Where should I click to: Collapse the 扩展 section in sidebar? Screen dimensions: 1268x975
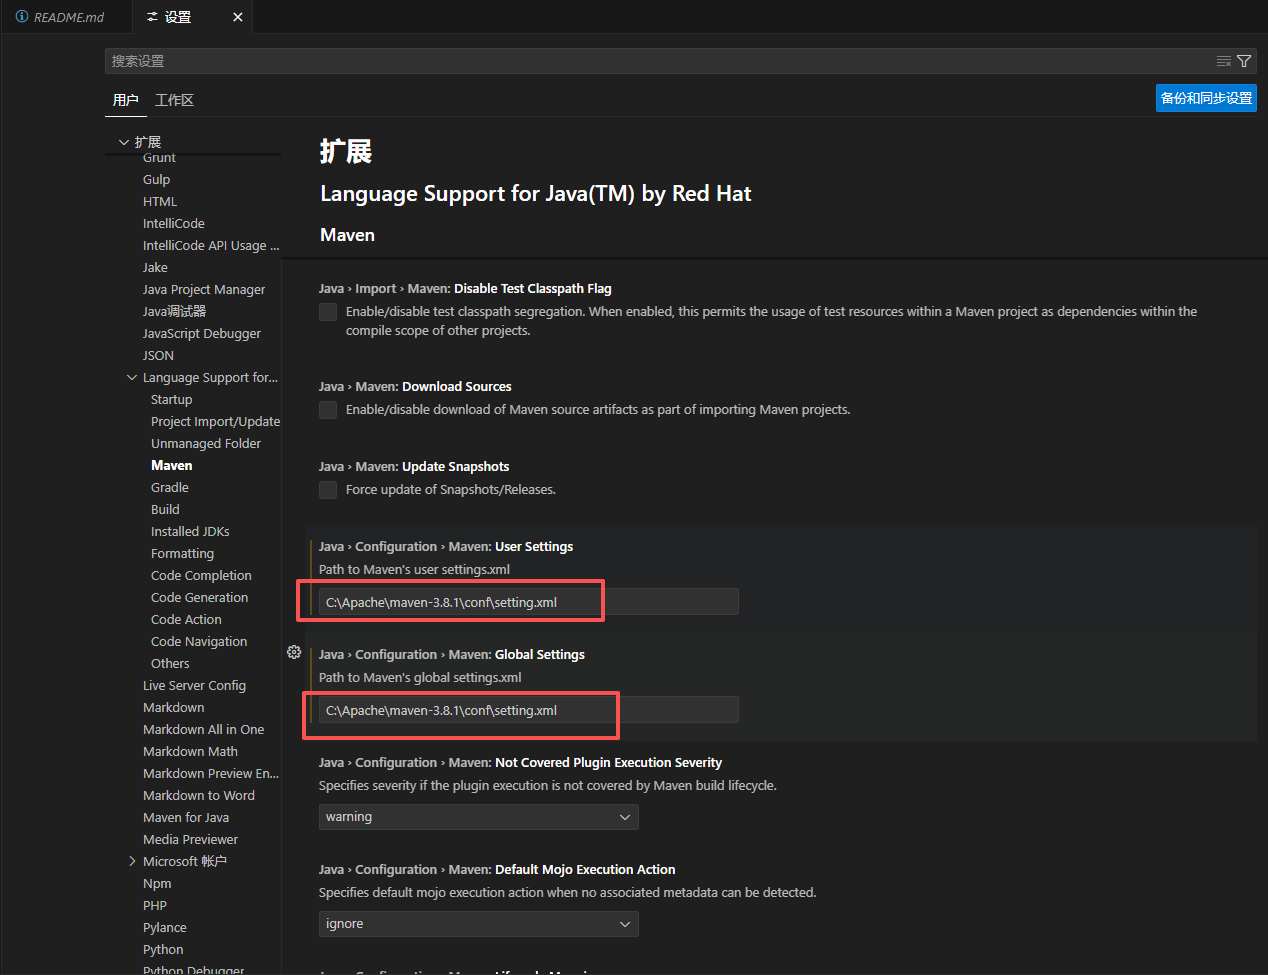pyautogui.click(x=124, y=142)
